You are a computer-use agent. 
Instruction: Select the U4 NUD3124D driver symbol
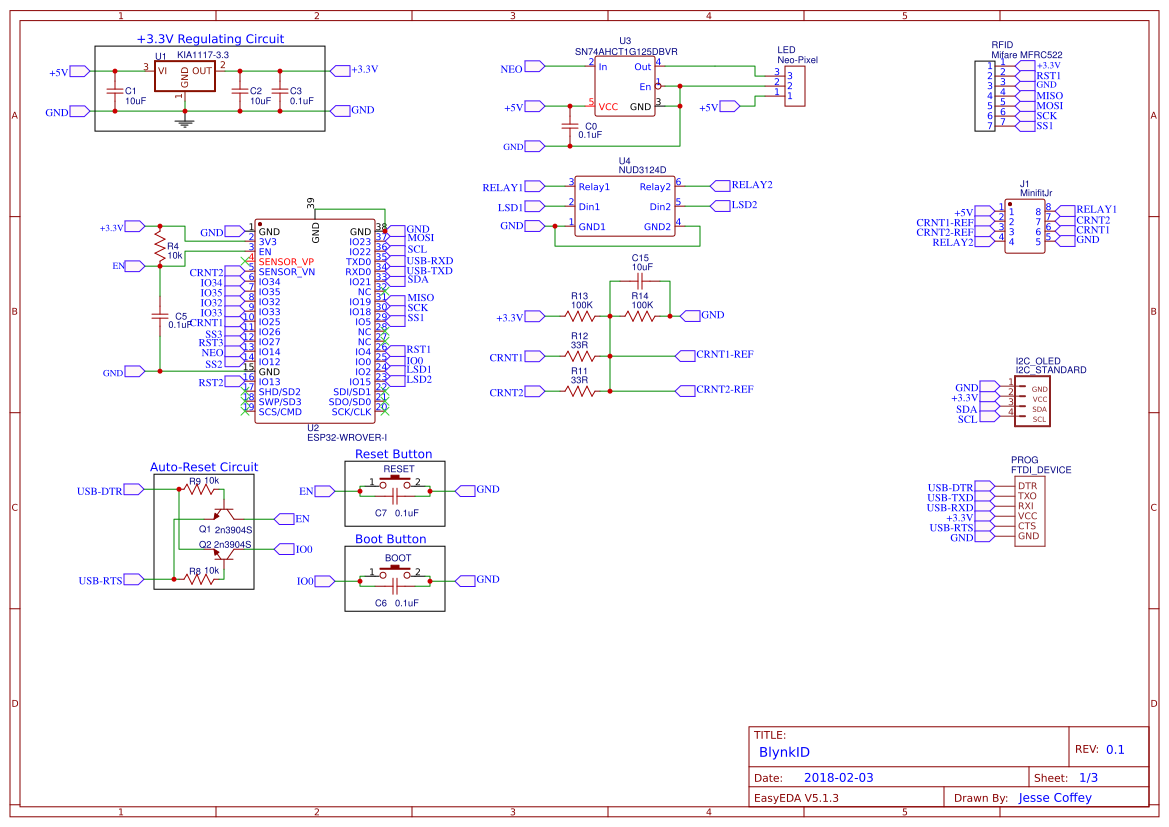pos(624,205)
